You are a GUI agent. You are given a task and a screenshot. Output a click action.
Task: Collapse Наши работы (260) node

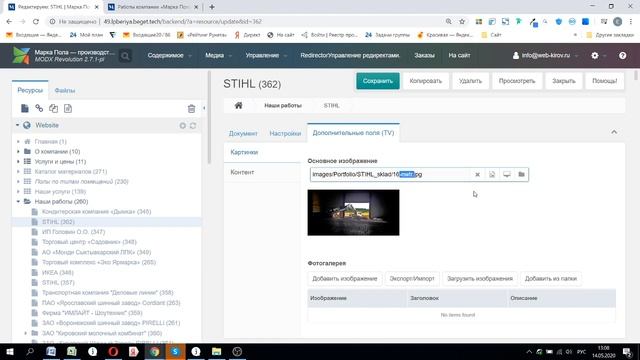click(x=18, y=202)
